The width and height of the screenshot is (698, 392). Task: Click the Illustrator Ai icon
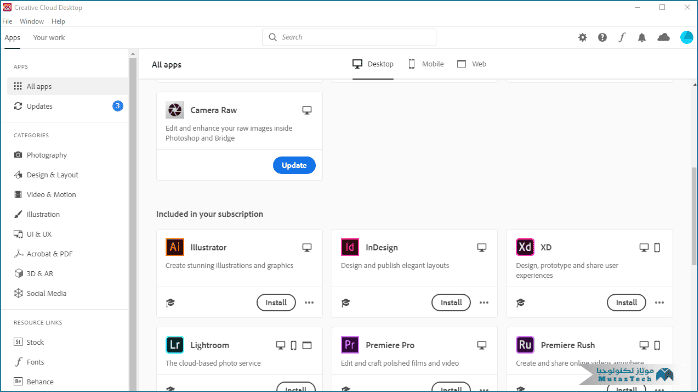point(174,247)
